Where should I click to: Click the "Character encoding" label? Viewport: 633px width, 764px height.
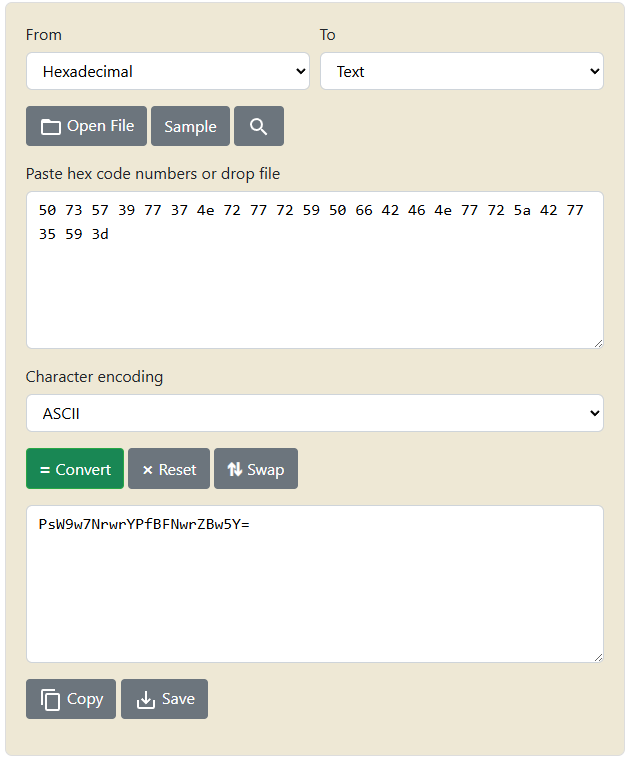[x=94, y=377]
